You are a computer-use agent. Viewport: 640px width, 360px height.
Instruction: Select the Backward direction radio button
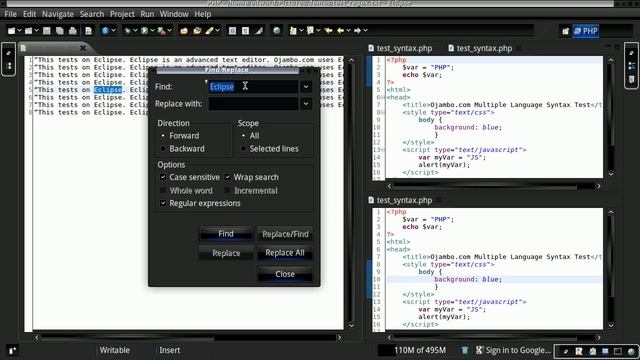click(x=163, y=149)
